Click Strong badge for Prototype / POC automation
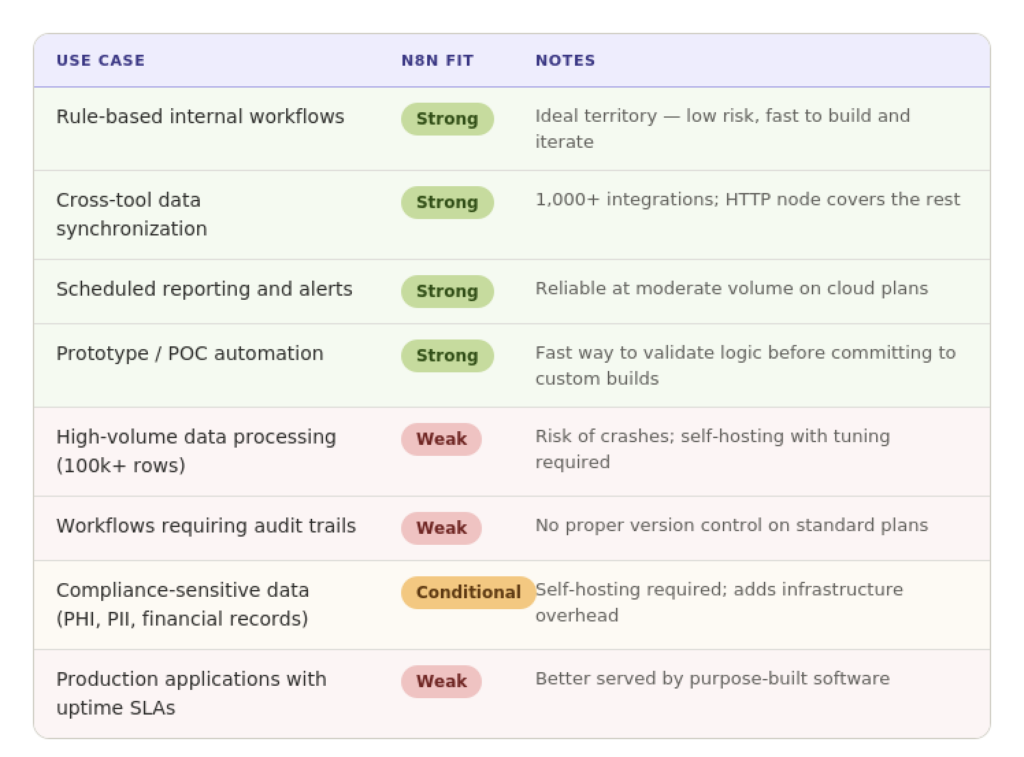1024x757 pixels. 447,356
